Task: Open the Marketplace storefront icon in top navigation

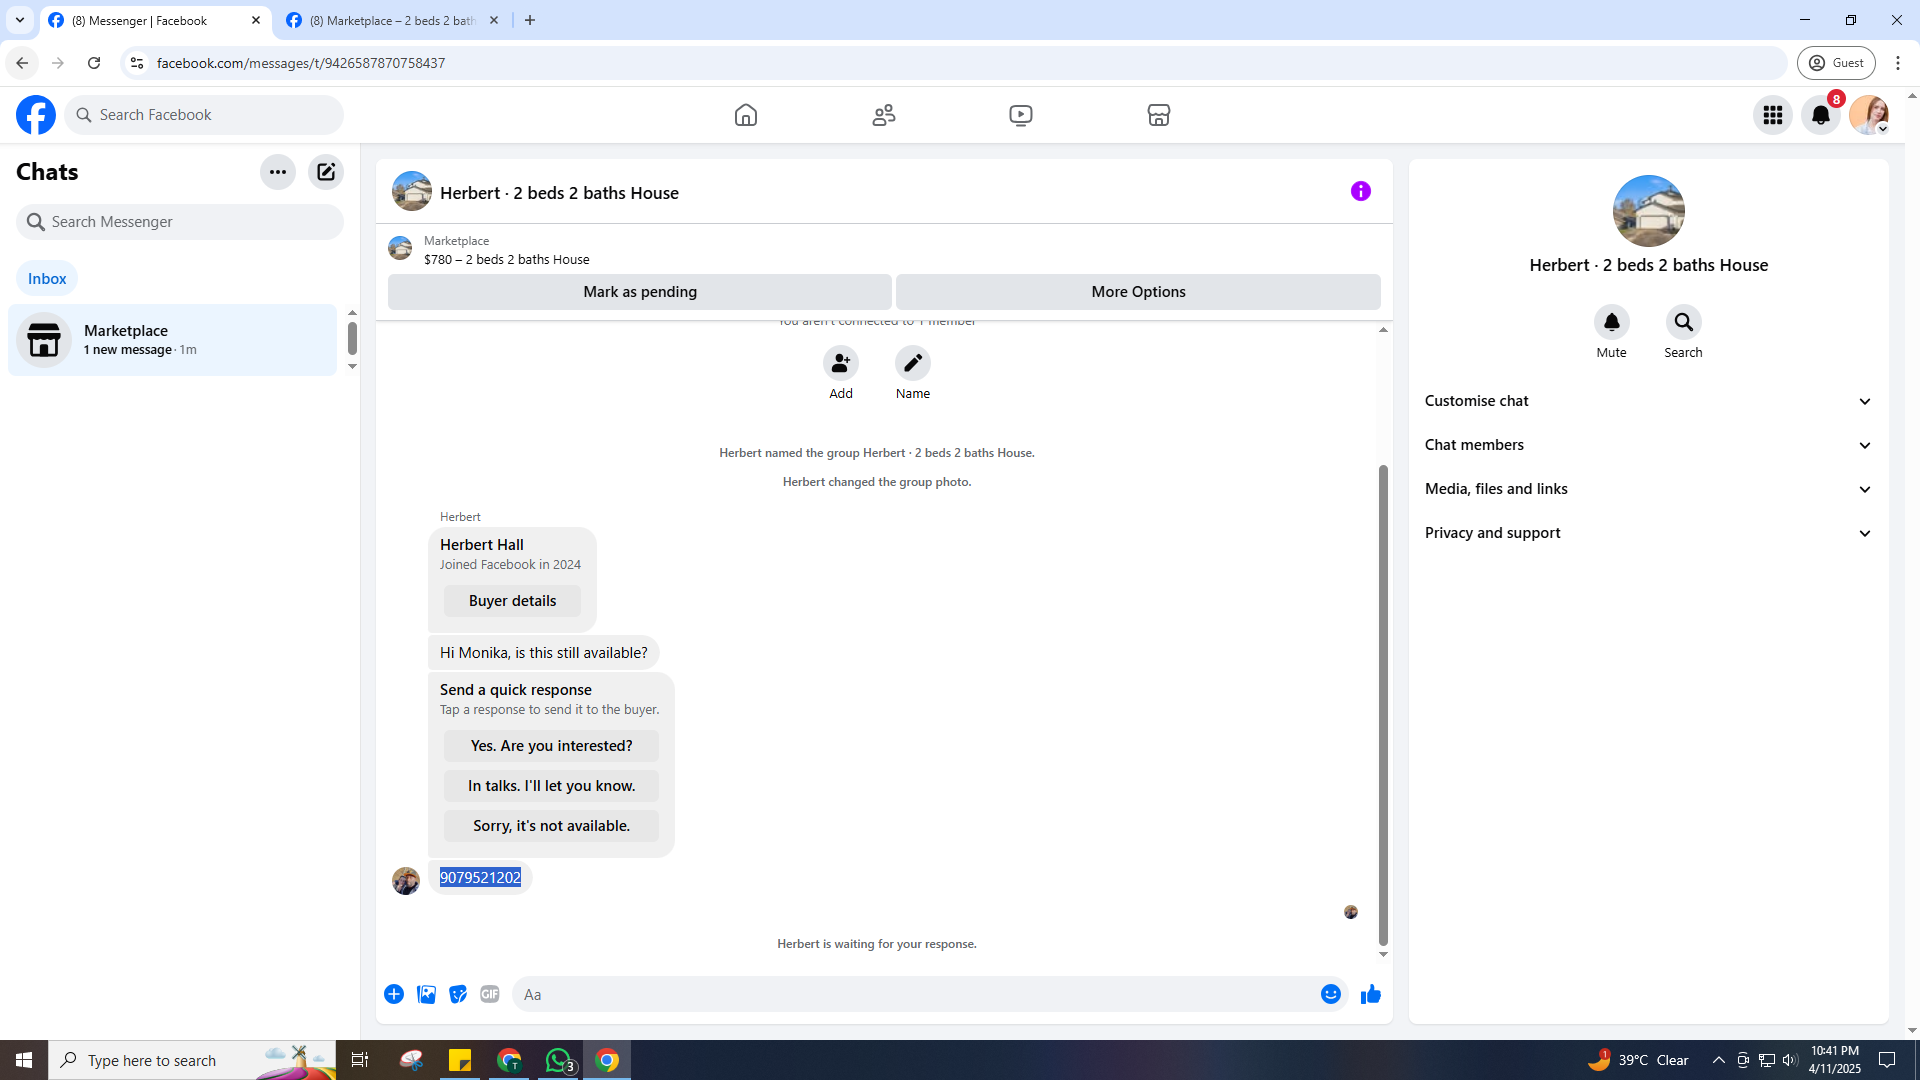Action: pyautogui.click(x=1159, y=115)
